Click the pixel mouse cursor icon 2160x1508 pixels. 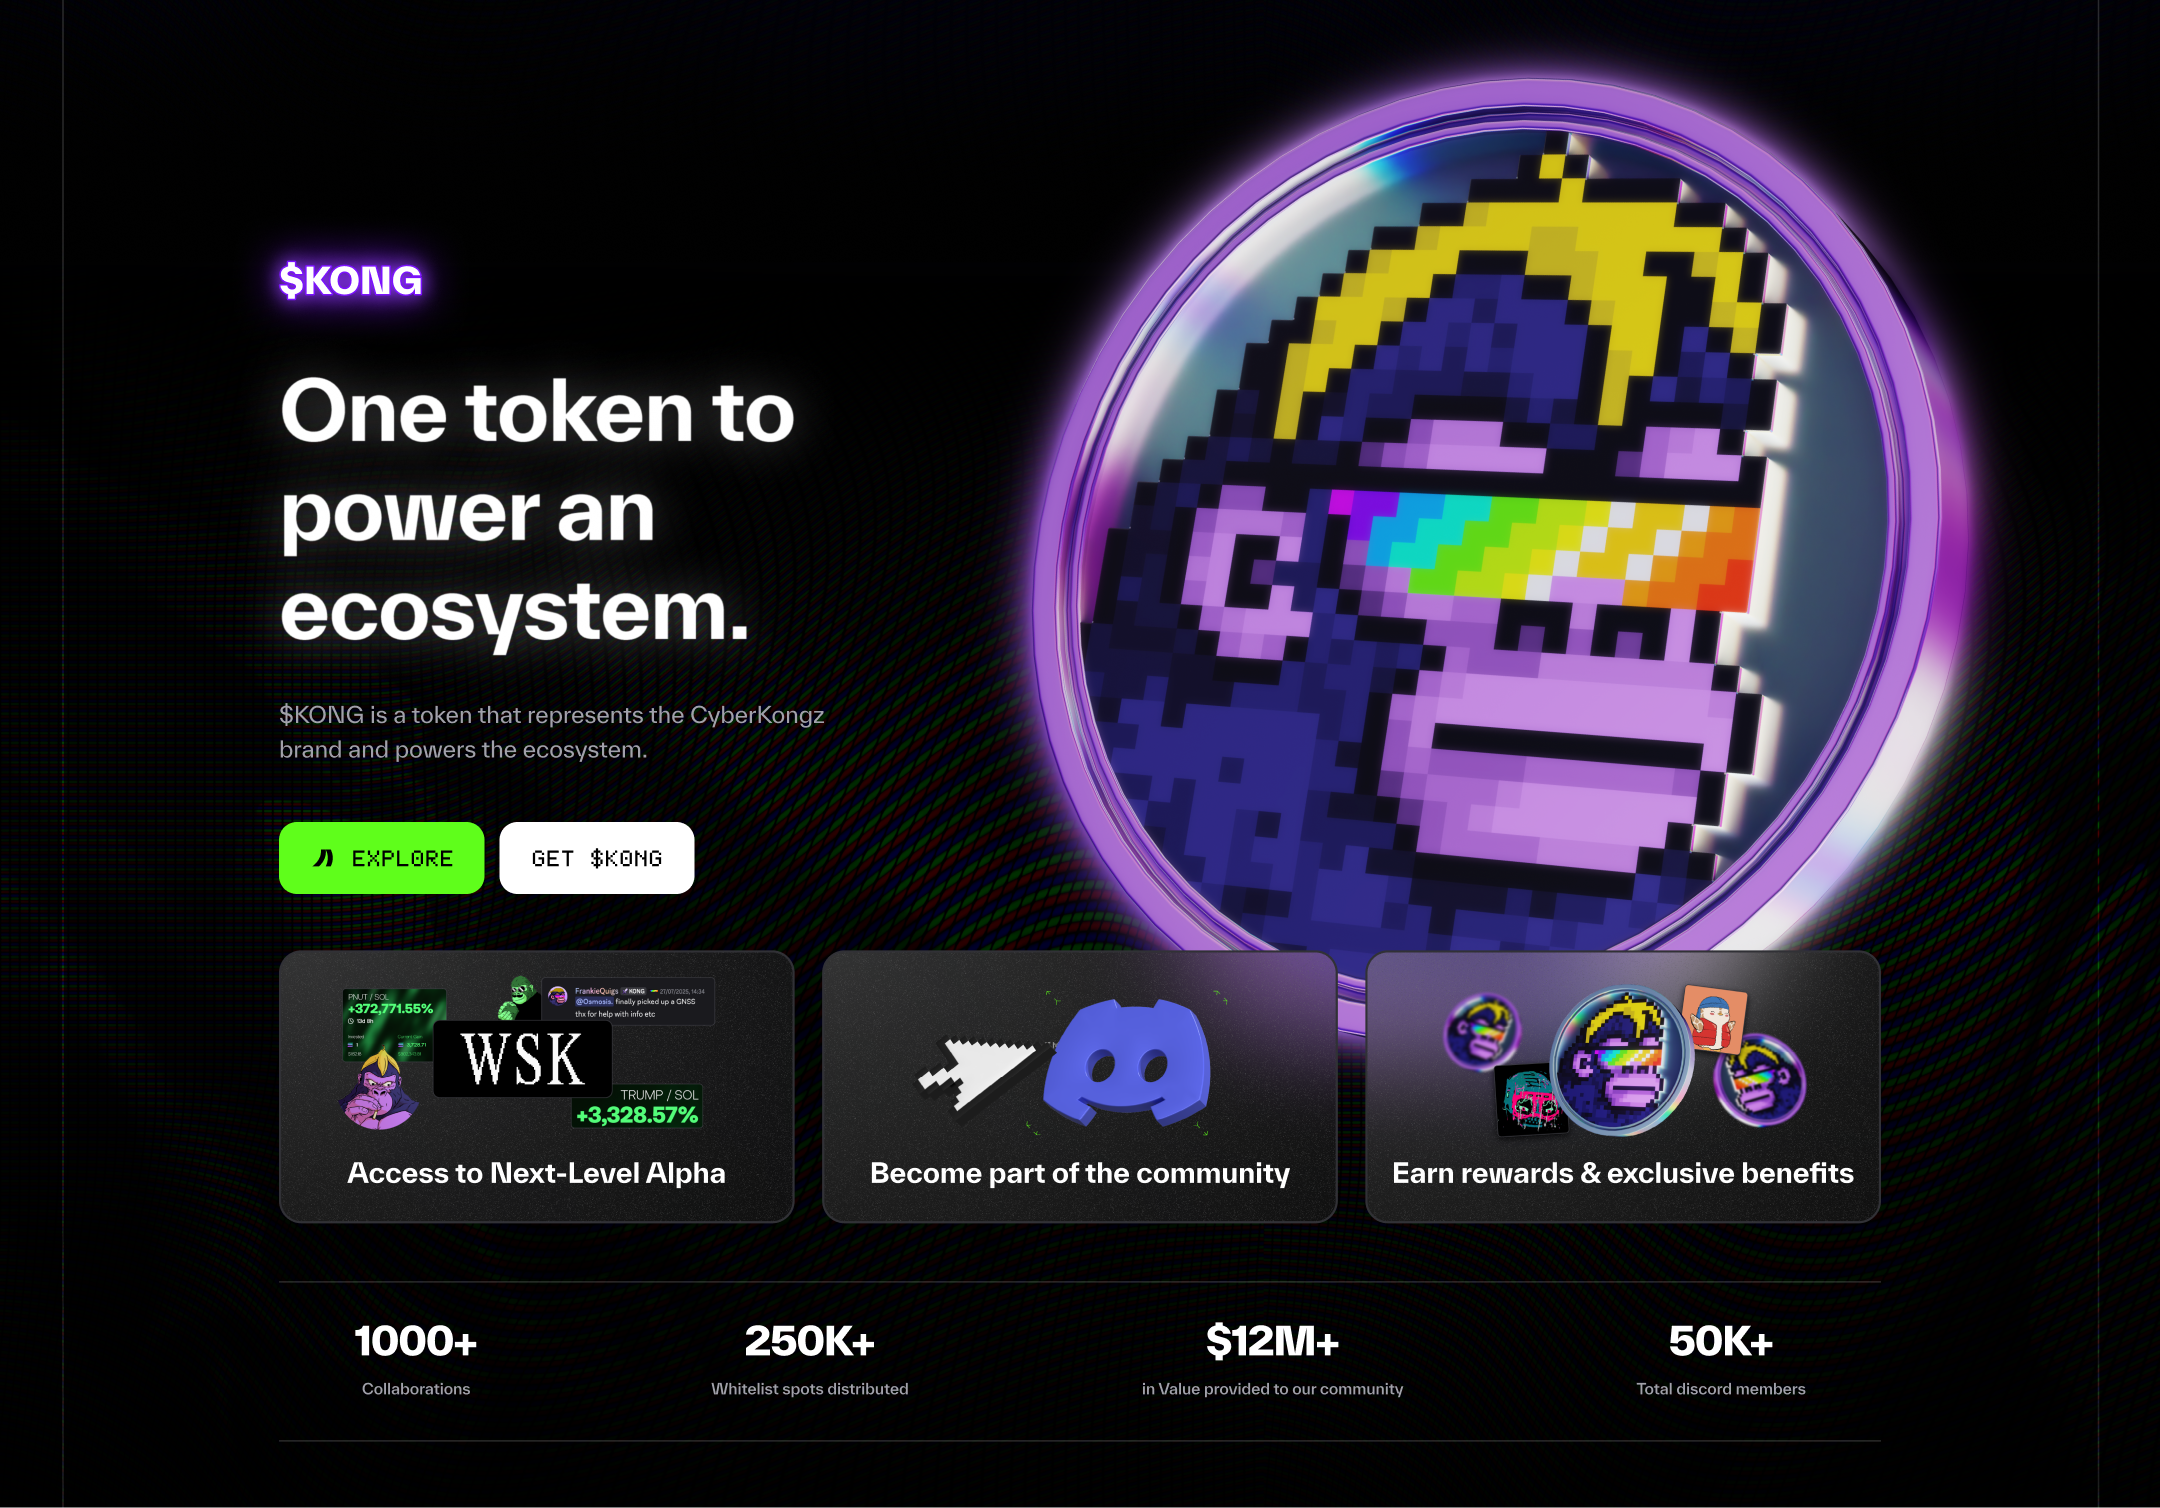pos(977,1075)
